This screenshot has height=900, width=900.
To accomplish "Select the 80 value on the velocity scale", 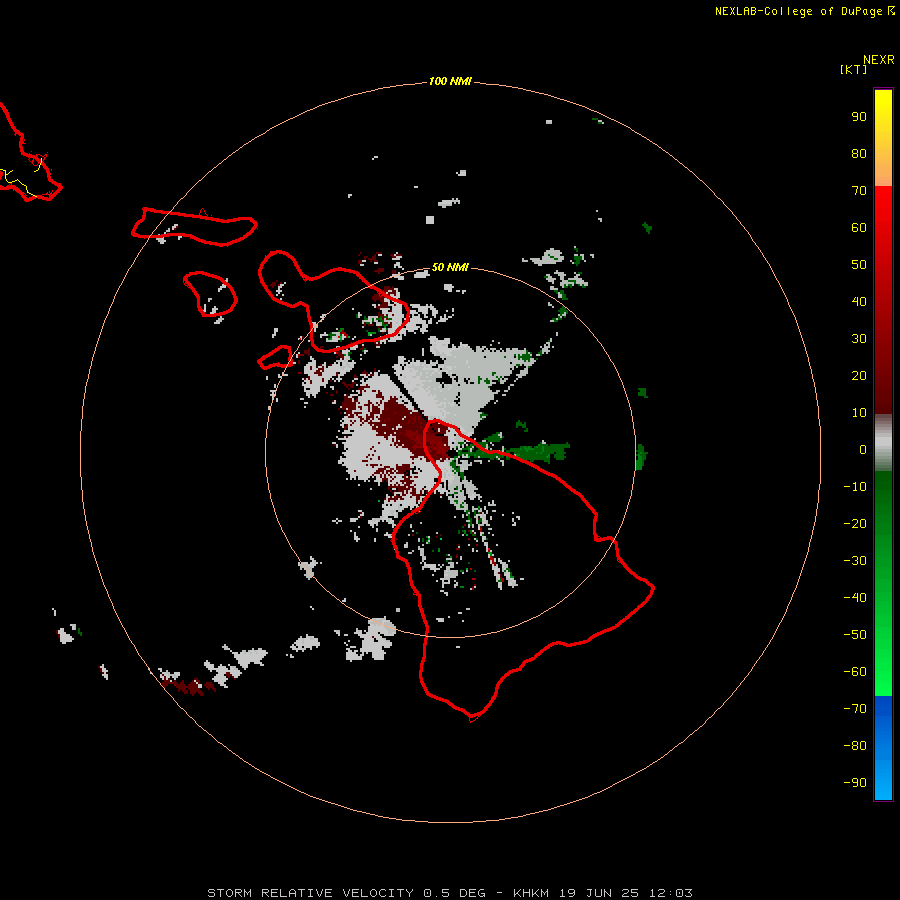I will pos(859,154).
